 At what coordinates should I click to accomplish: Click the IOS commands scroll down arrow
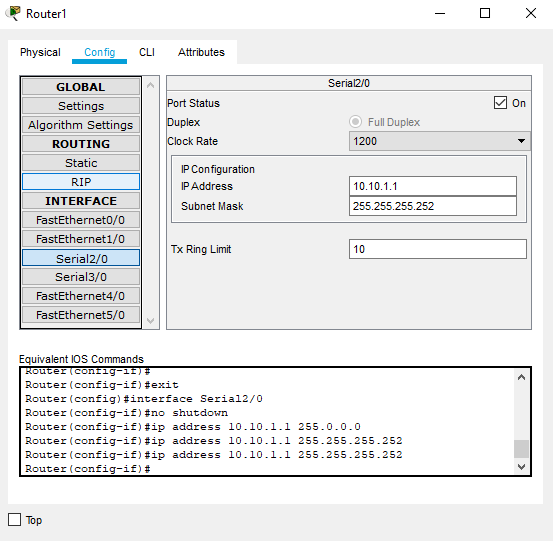521,467
